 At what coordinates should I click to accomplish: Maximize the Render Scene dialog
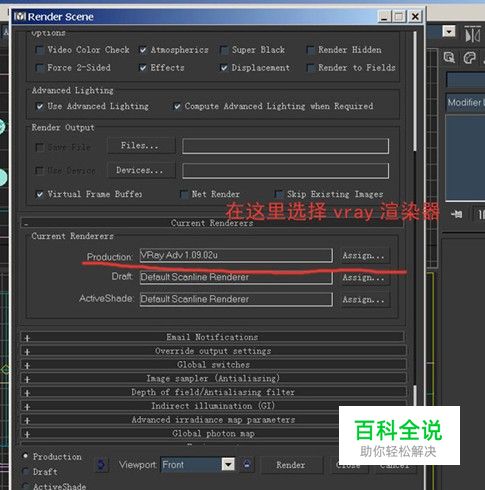click(399, 16)
